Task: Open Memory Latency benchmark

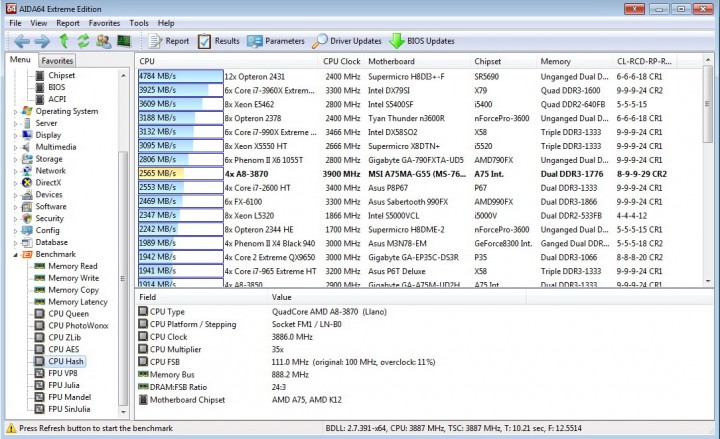Action: [78, 302]
